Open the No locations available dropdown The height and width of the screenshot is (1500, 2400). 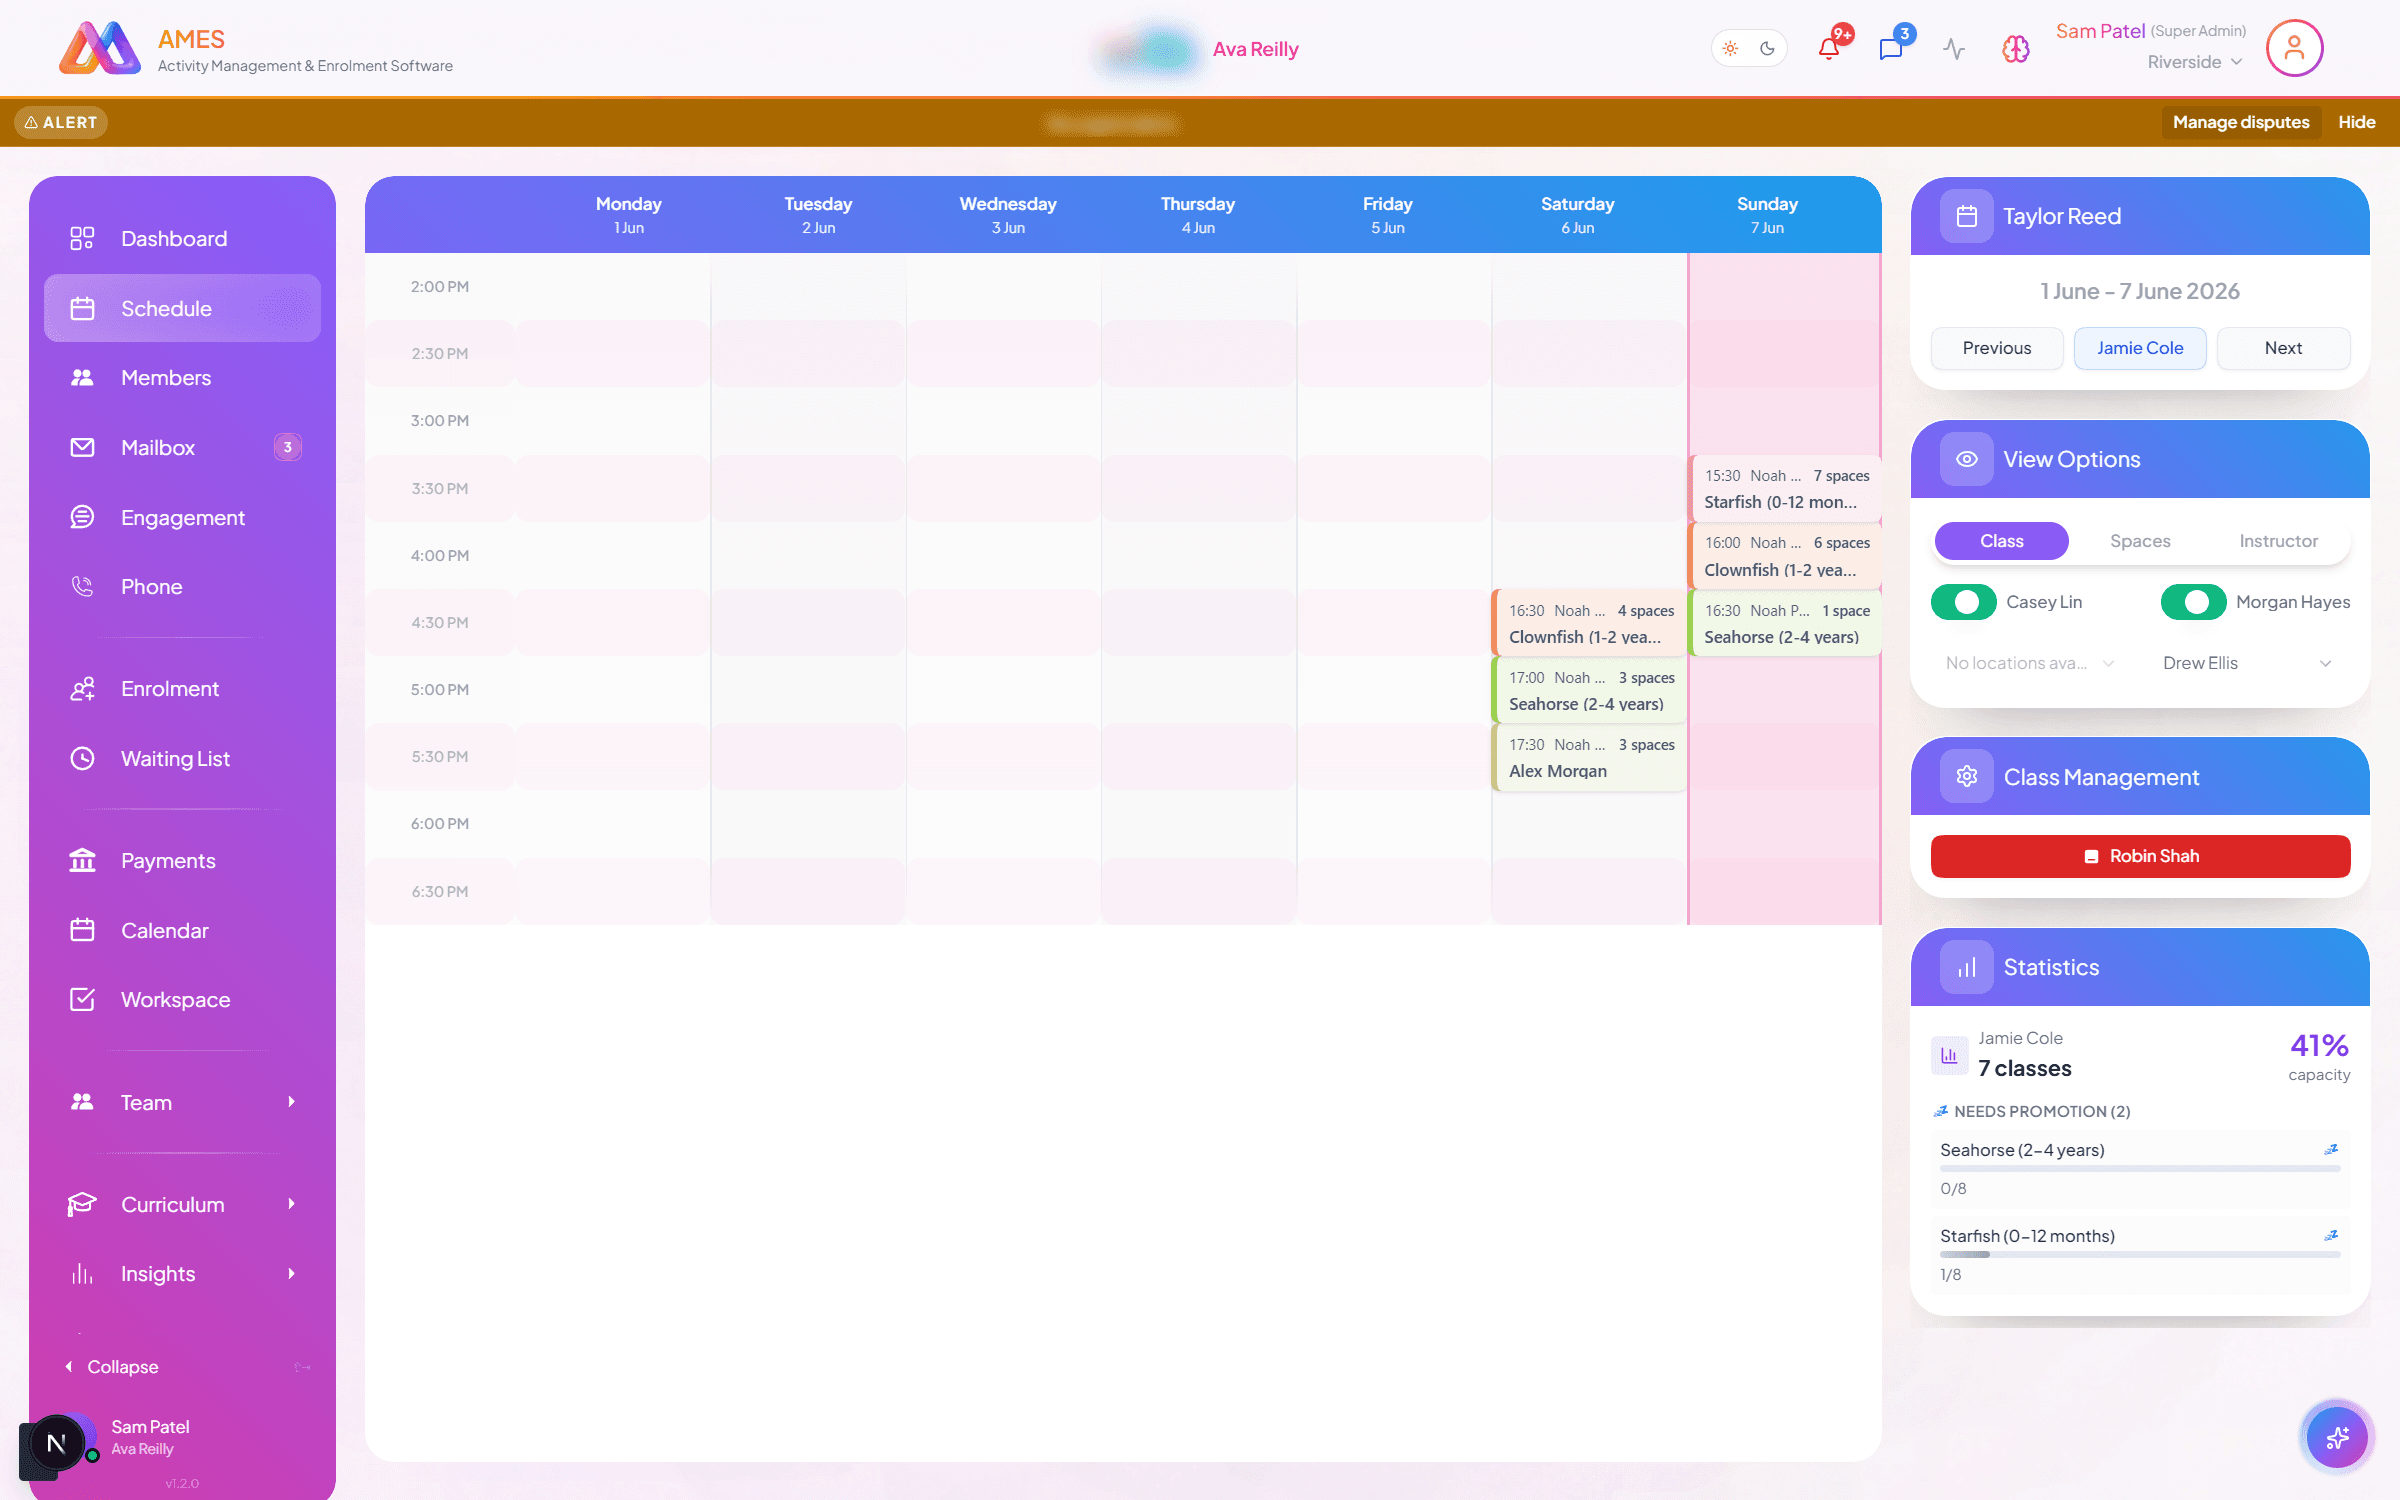coord(2029,663)
